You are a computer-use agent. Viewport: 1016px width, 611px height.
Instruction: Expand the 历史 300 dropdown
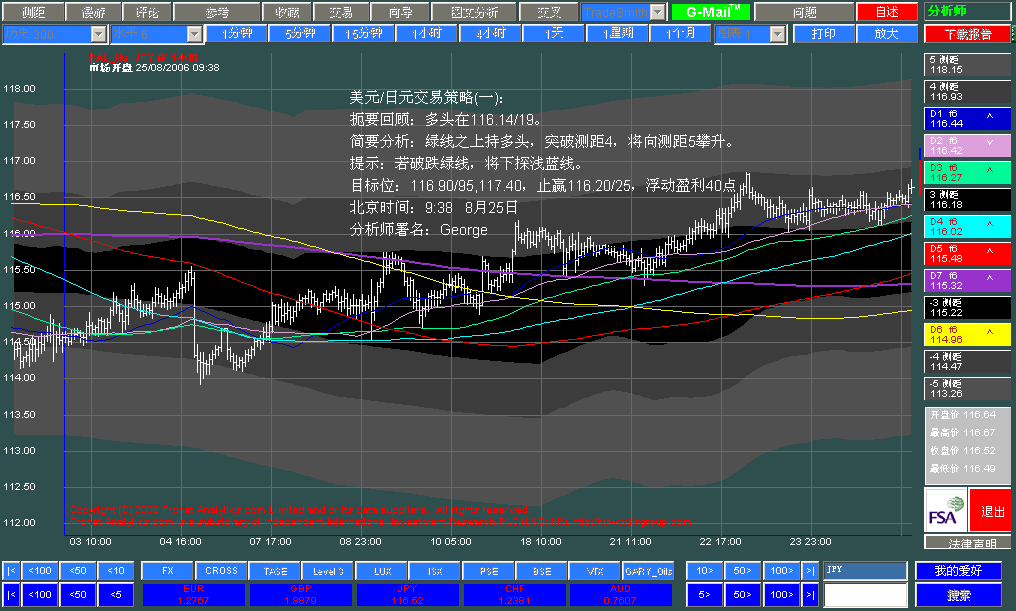tap(98, 34)
